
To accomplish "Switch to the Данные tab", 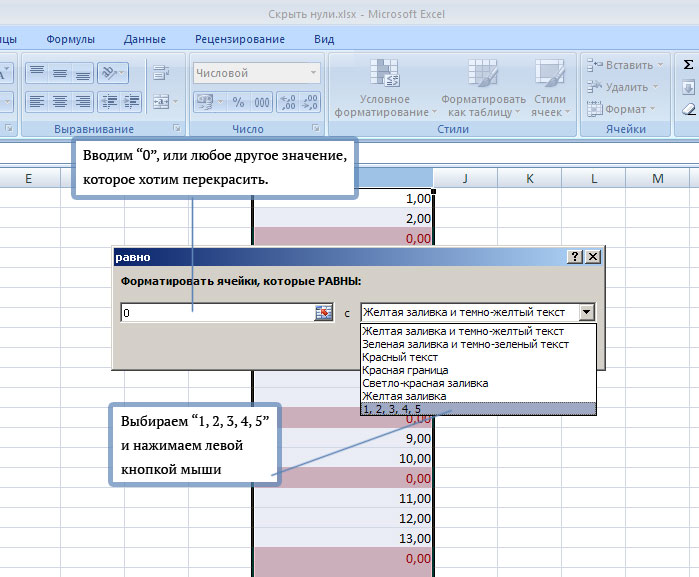I will point(144,39).
